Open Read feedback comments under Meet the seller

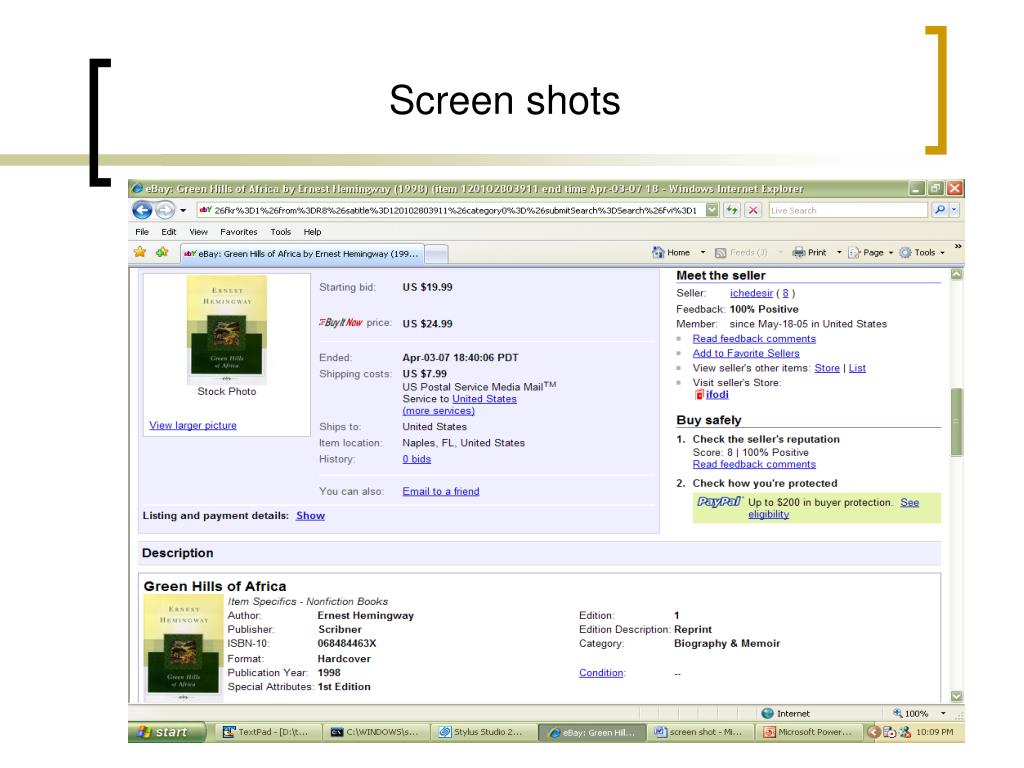tap(754, 338)
